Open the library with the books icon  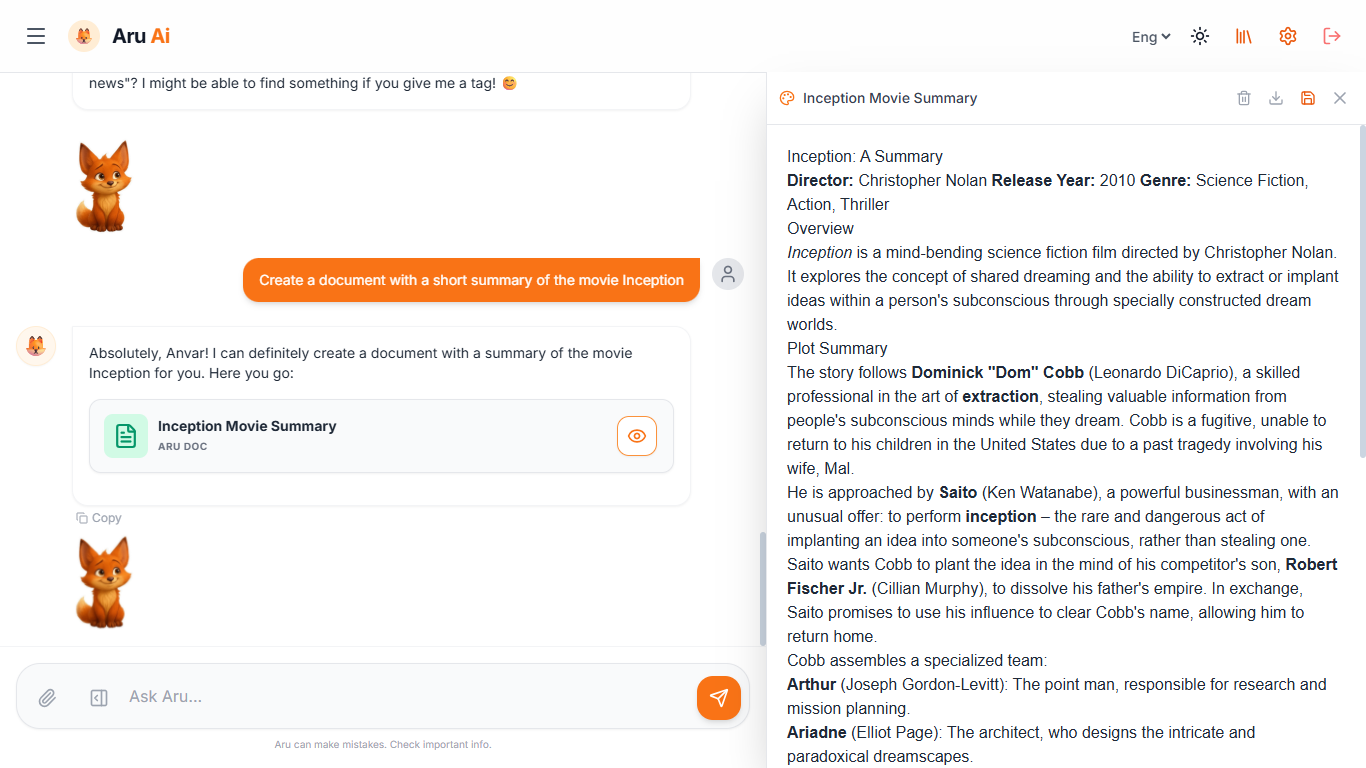pos(1243,36)
